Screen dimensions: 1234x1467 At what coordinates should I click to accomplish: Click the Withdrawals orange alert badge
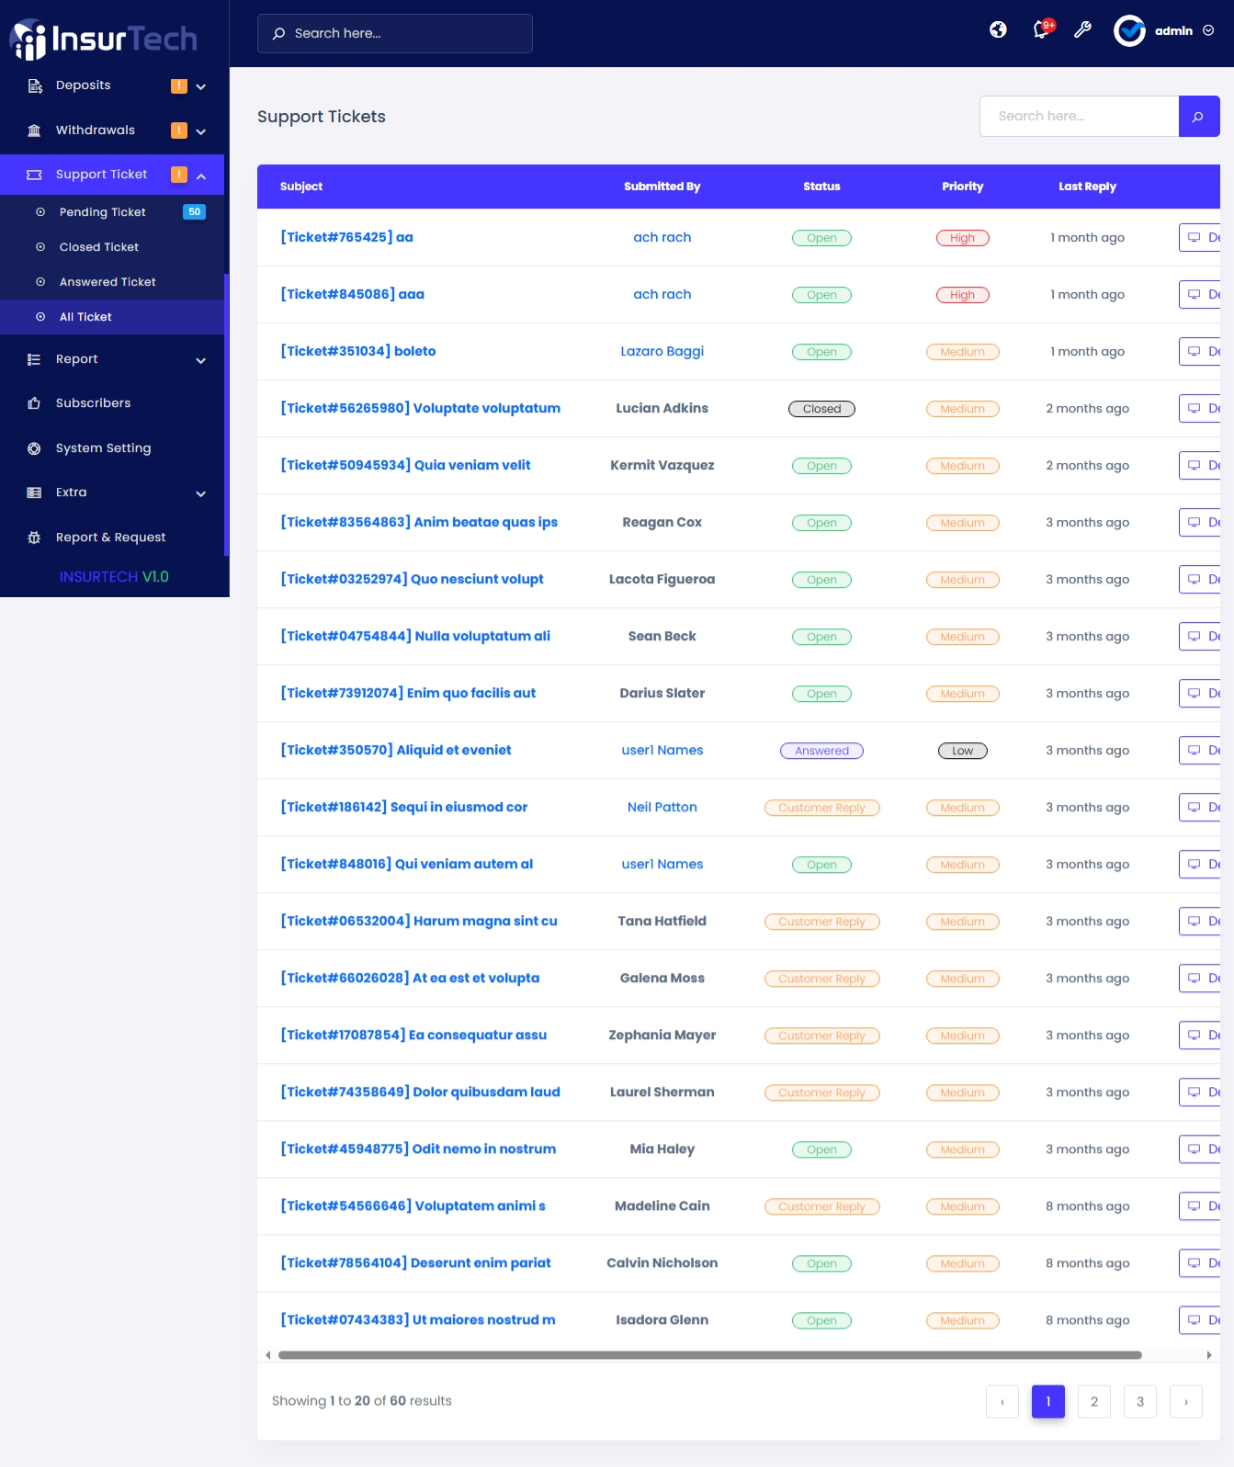click(x=179, y=130)
